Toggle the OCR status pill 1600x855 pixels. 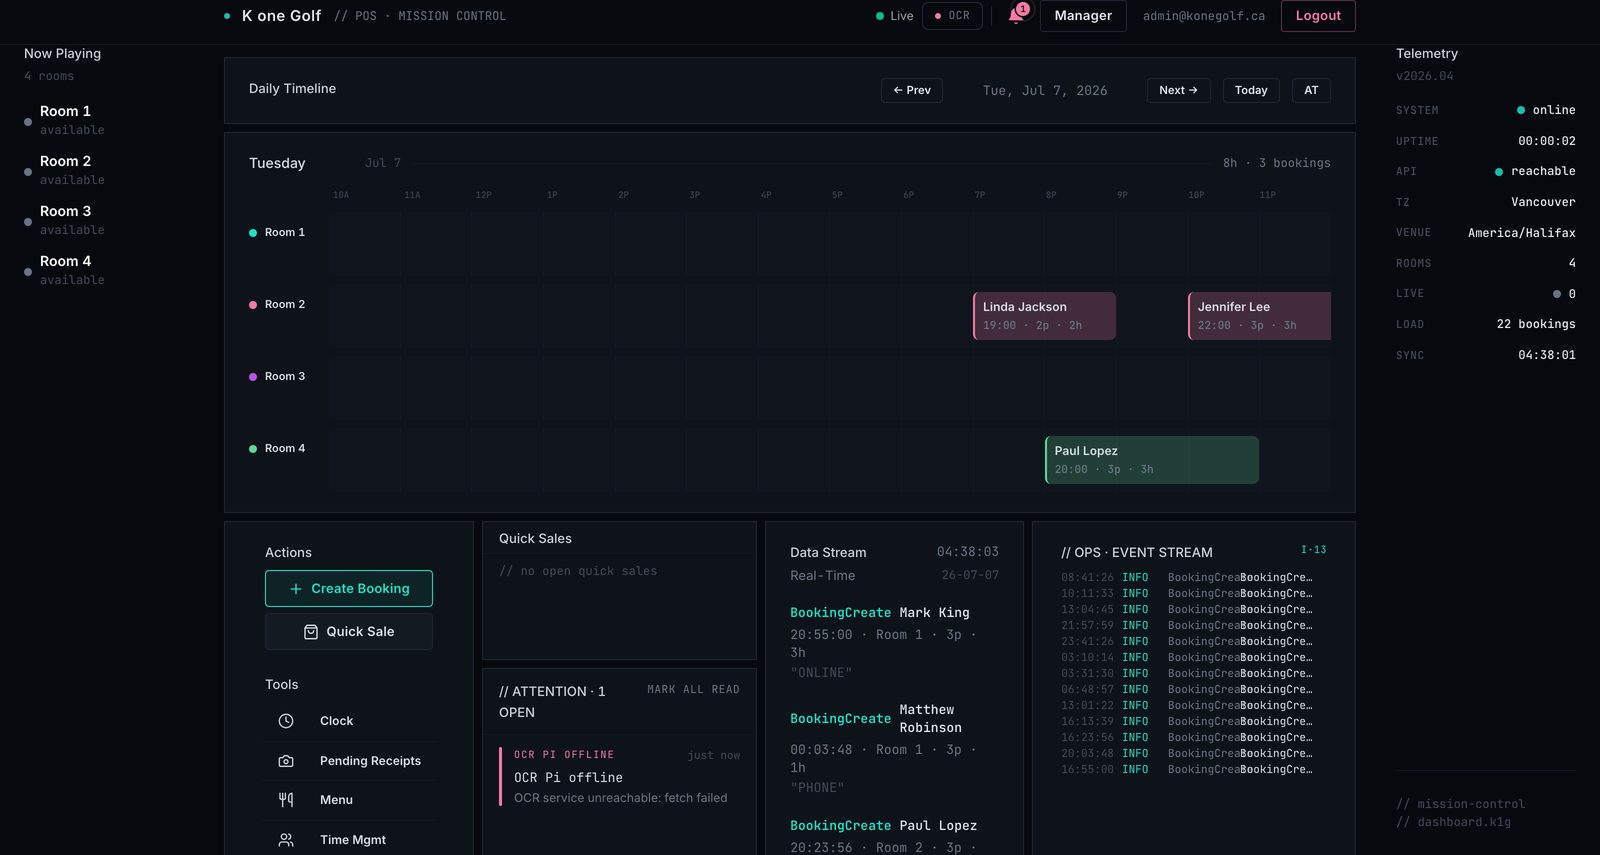952,16
